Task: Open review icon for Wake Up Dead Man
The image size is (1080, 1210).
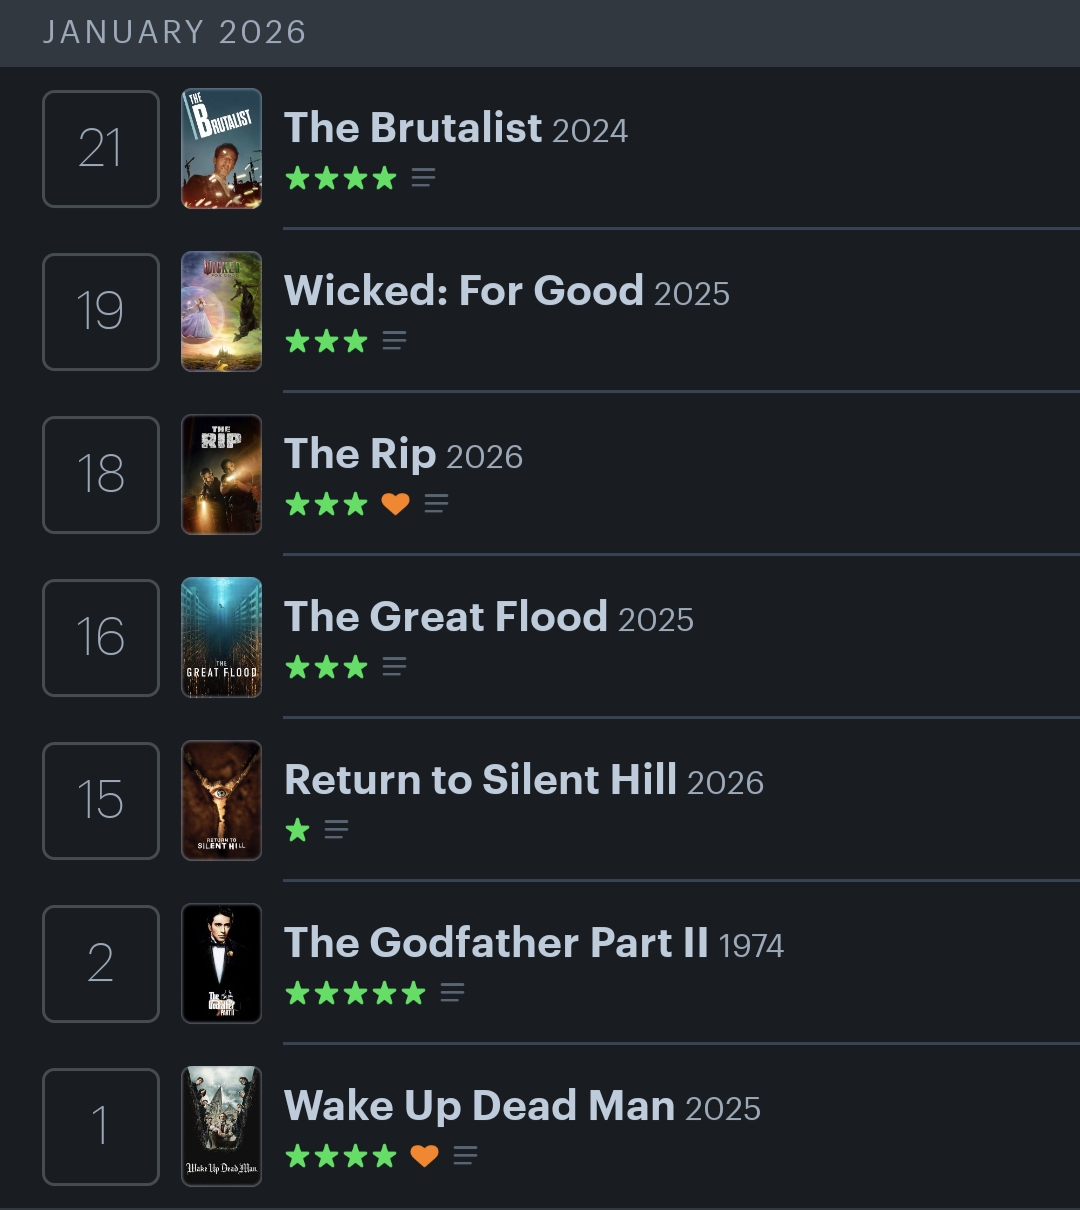Action: click(464, 1156)
